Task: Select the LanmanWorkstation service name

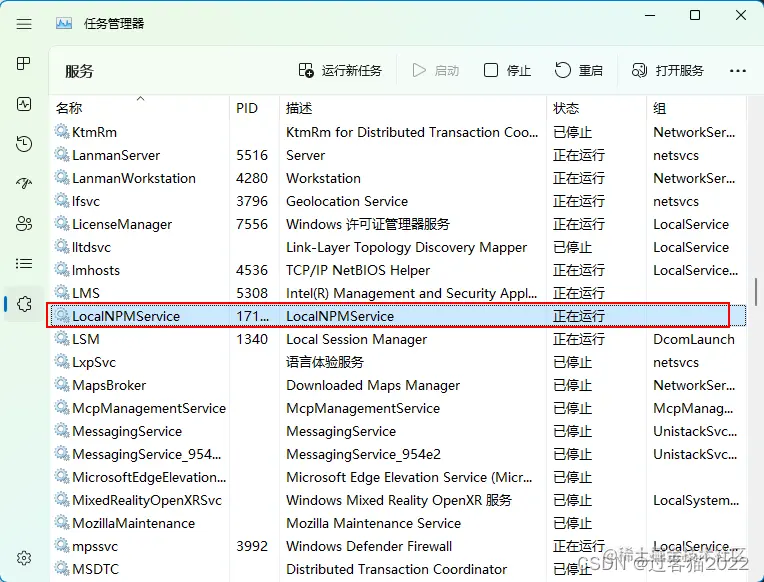Action: [134, 178]
